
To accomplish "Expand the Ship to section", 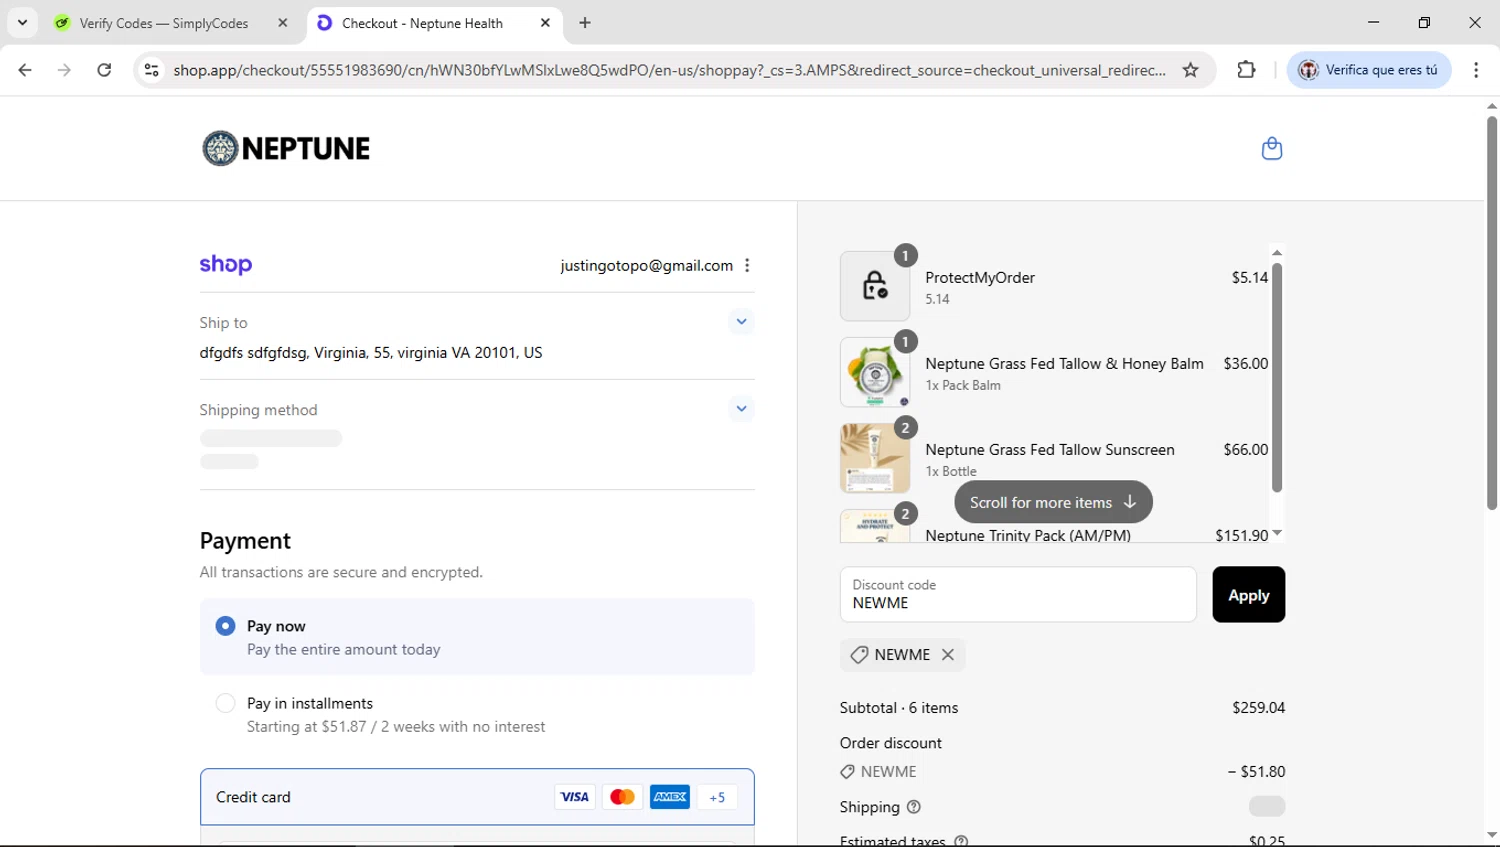I will click(741, 322).
